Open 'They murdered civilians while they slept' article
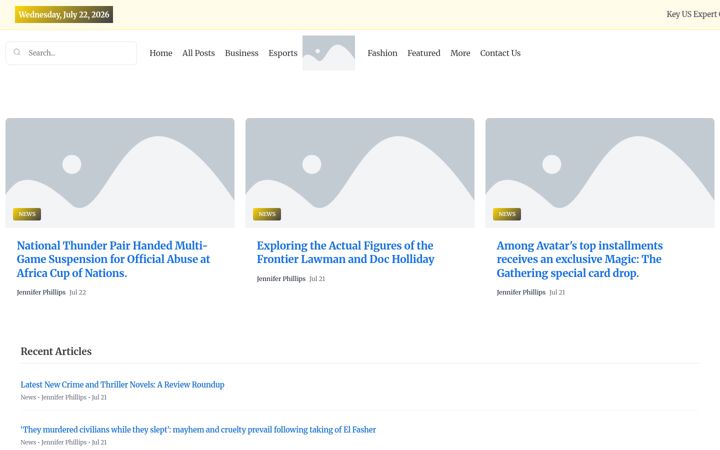 198,430
